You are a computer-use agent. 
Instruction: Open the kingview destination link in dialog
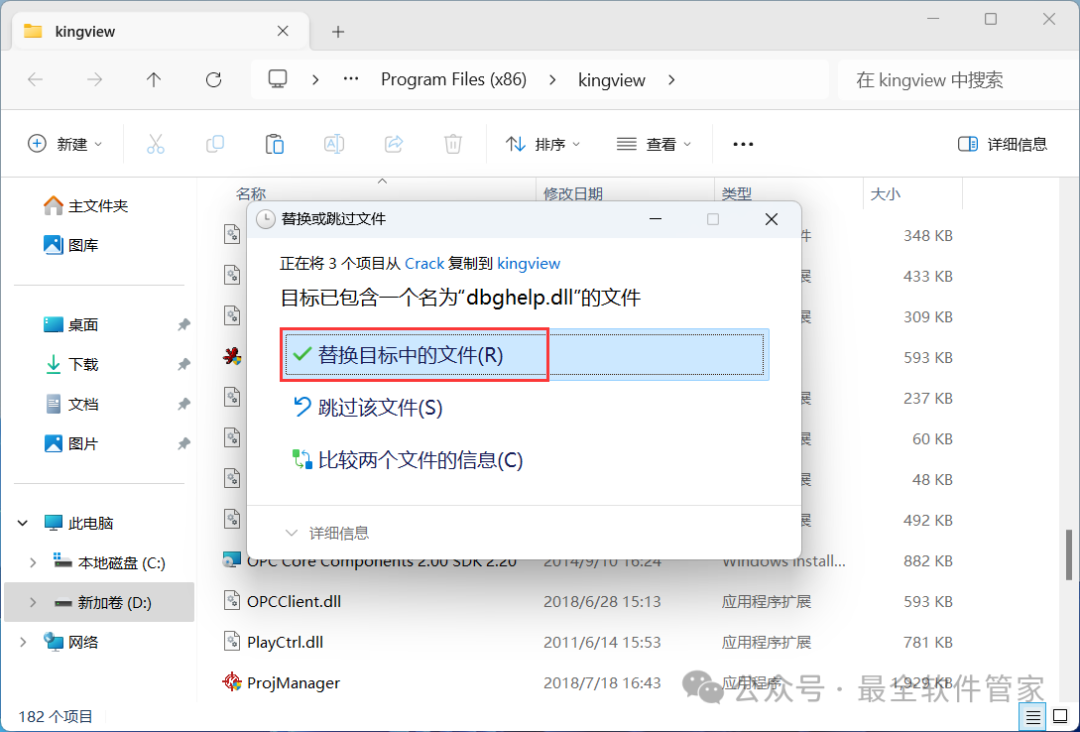528,263
